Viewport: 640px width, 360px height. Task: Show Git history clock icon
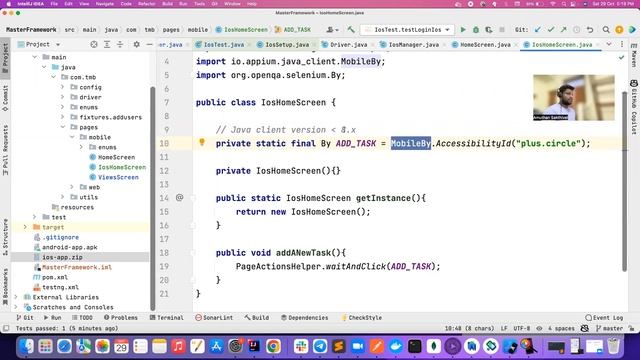[576, 30]
